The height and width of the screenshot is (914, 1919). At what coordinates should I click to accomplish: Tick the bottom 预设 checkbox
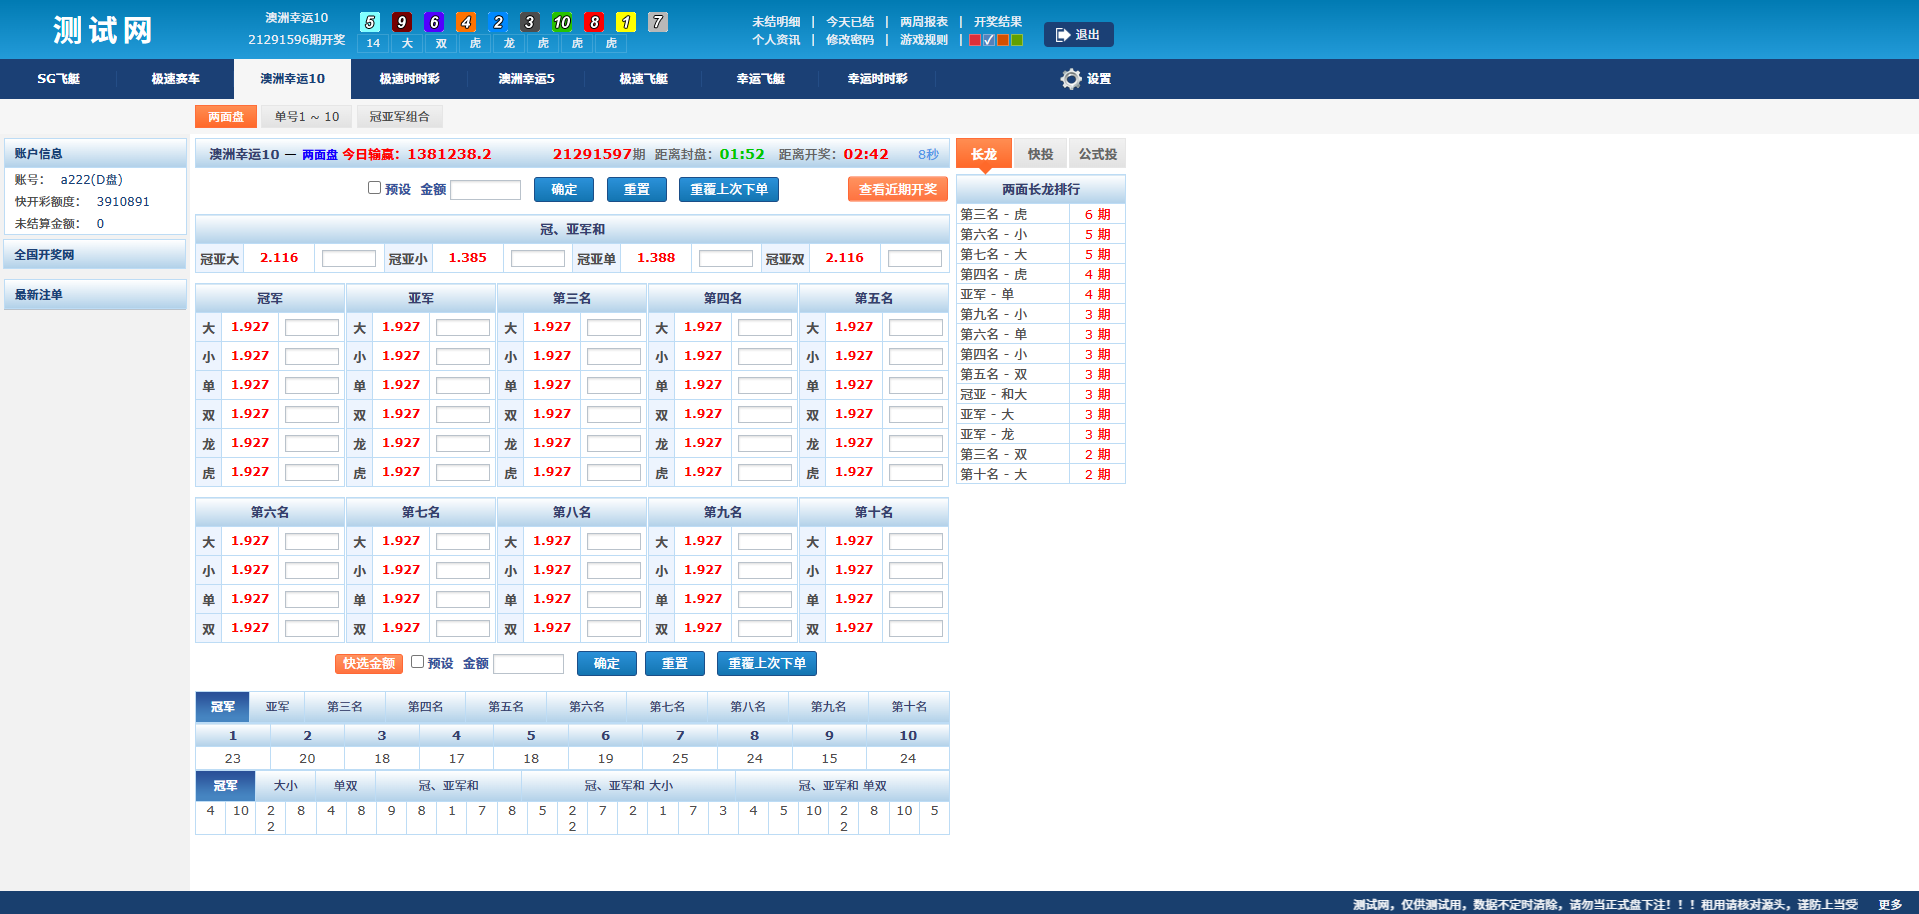click(417, 662)
